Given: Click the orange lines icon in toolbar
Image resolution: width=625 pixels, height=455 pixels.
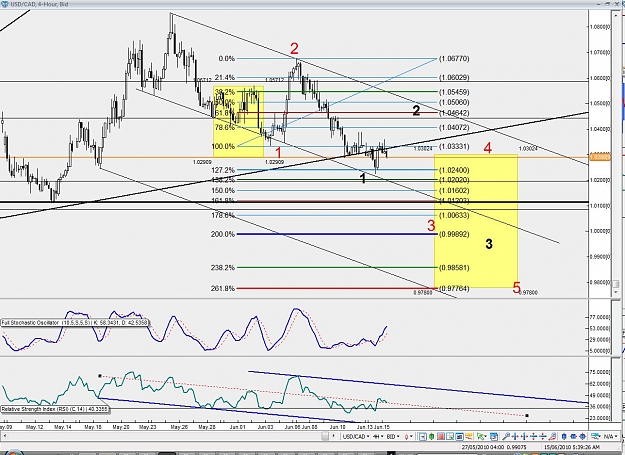Looking at the screenshot, I should [x=469, y=437].
